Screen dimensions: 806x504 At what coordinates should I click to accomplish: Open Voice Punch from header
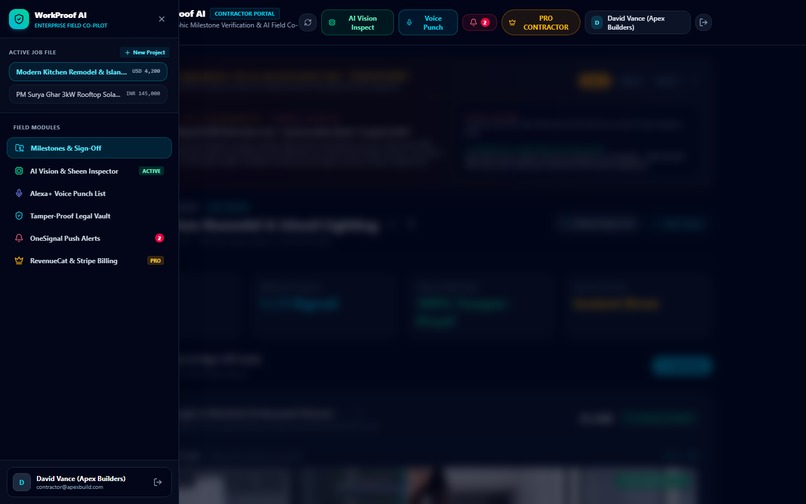[428, 23]
